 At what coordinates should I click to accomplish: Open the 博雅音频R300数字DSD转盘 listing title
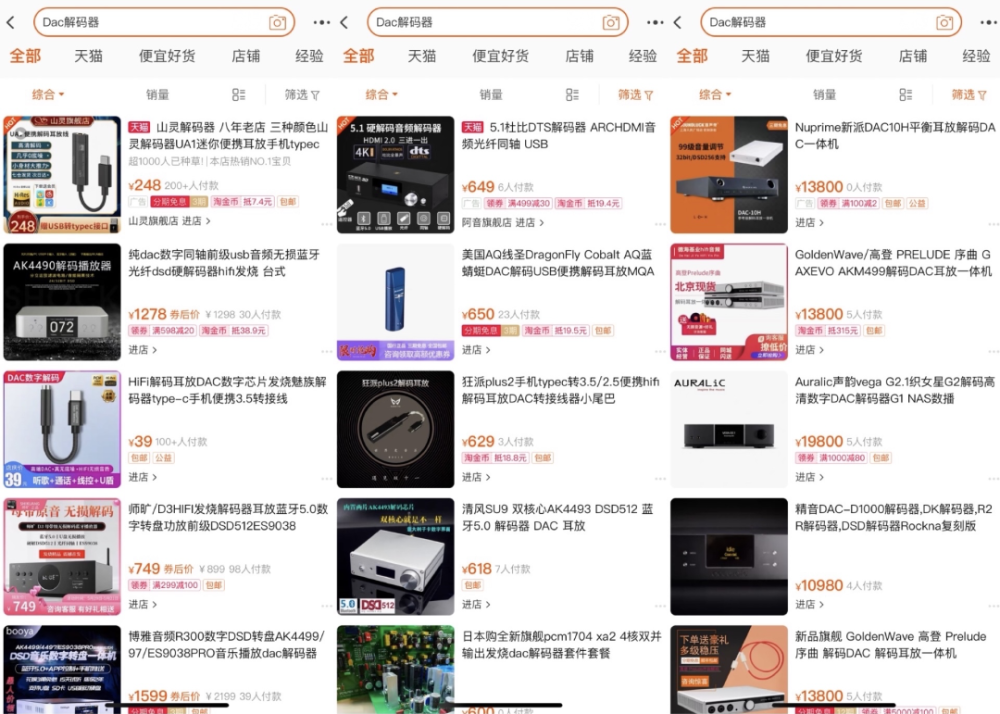[226, 645]
